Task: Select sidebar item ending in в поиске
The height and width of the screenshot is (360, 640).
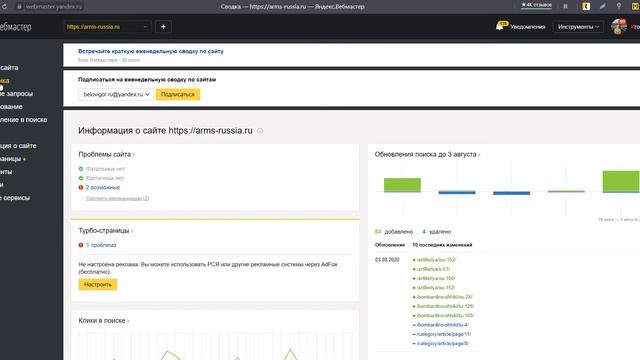Action: [23, 120]
